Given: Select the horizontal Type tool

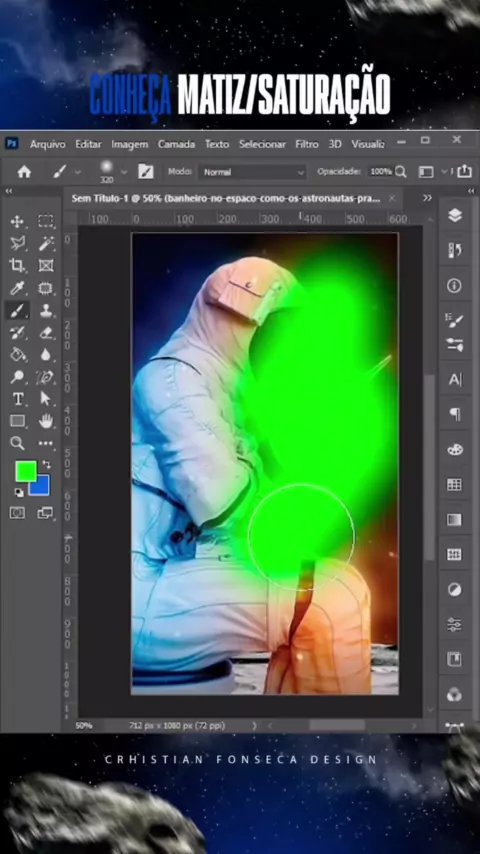Looking at the screenshot, I should [x=17, y=399].
